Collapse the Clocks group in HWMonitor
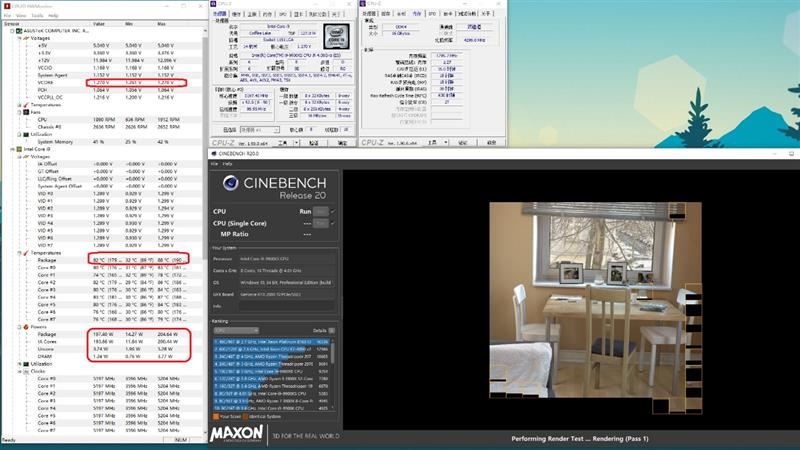The image size is (800, 450). coord(19,371)
